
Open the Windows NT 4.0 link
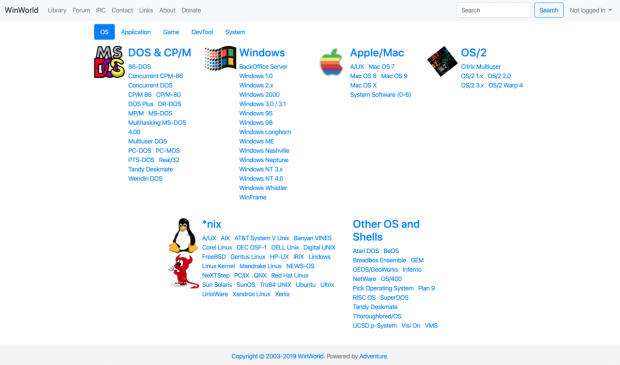pos(261,179)
